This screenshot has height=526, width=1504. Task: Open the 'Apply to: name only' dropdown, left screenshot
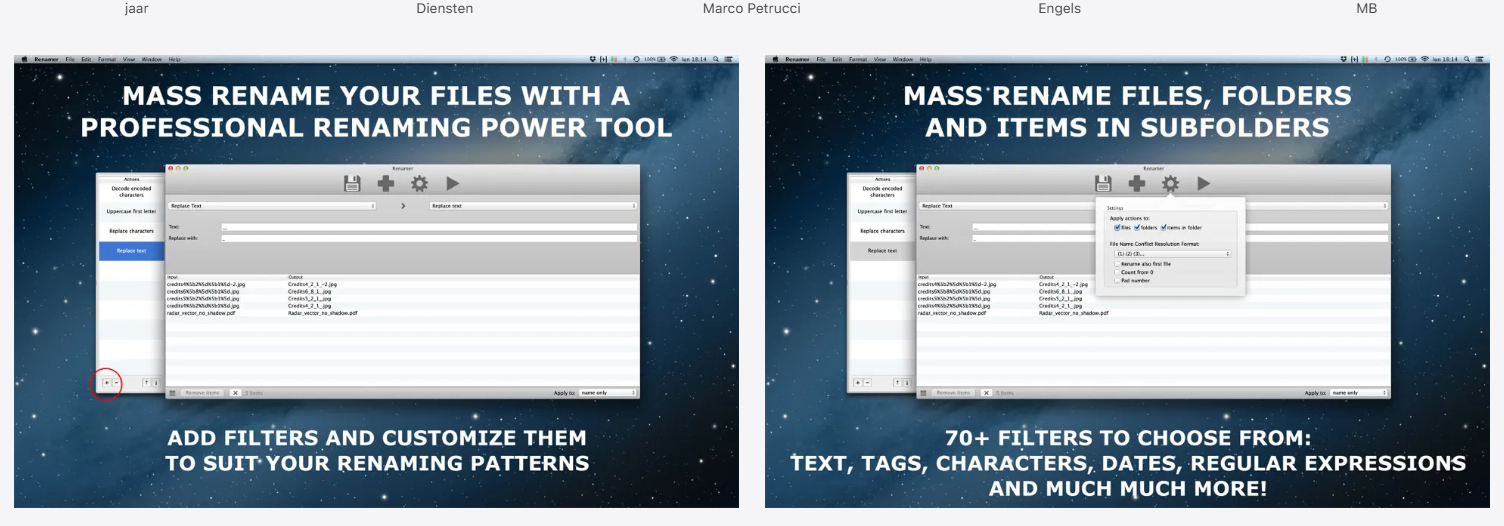(607, 393)
